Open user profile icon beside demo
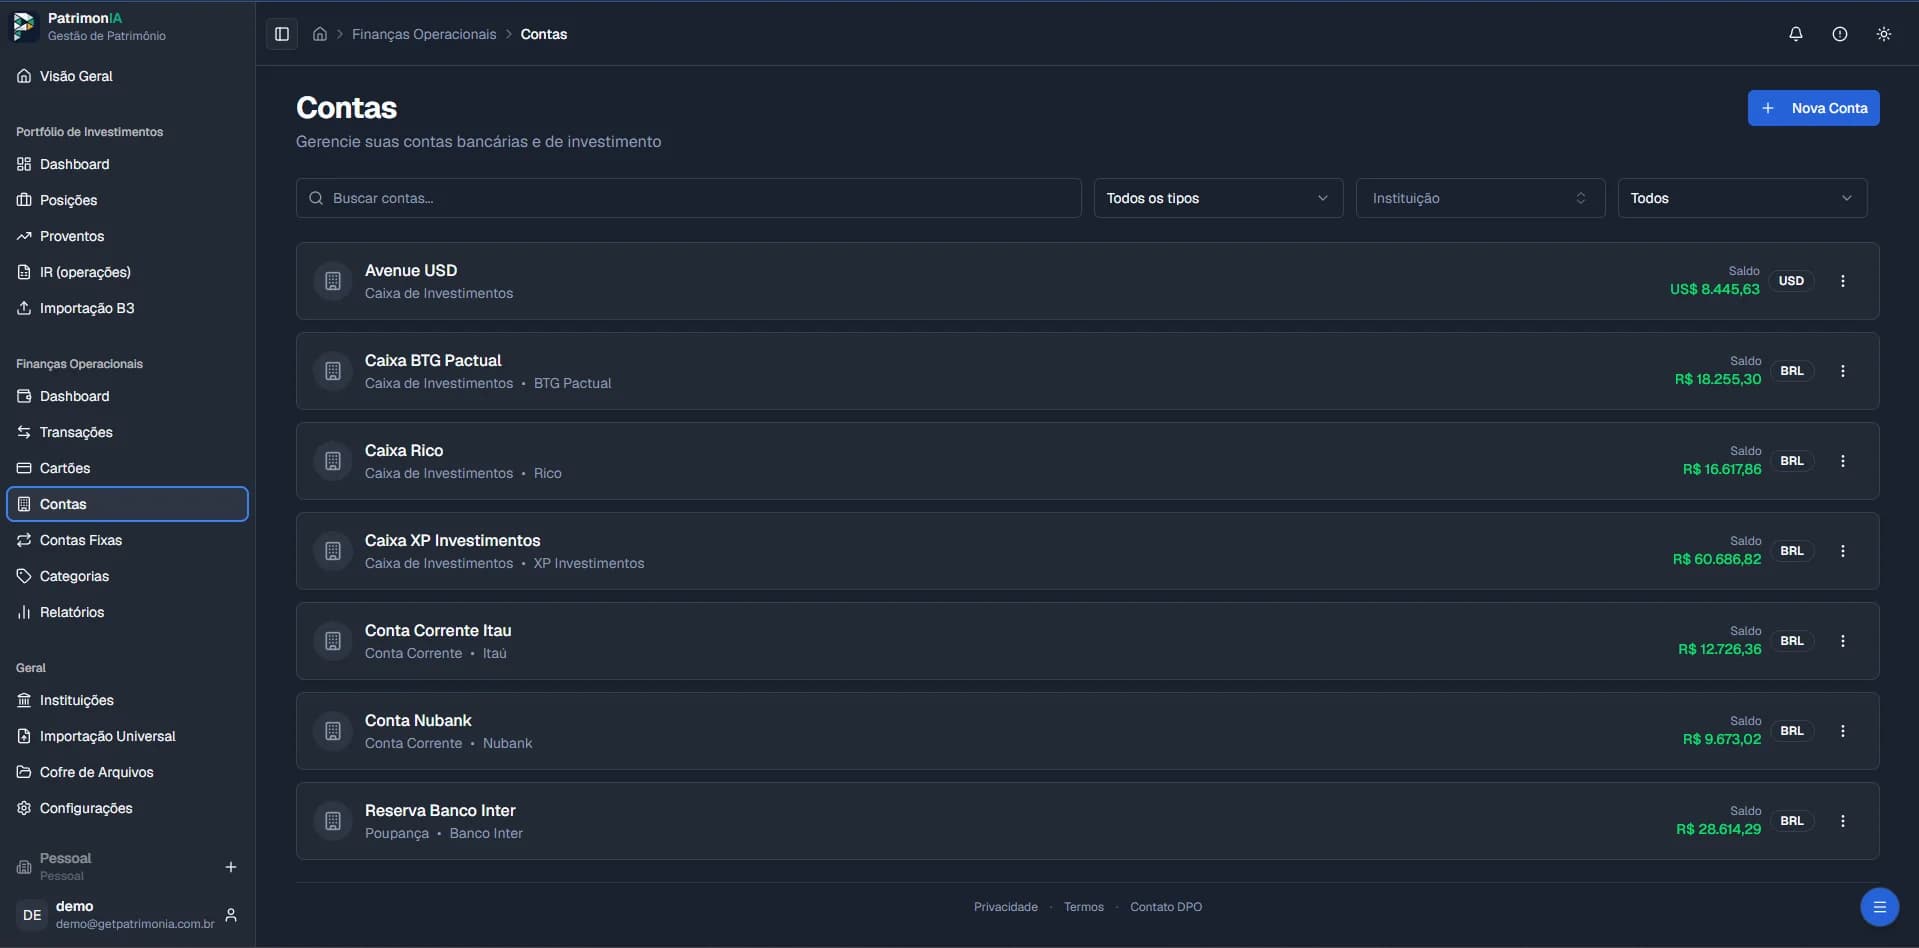1919x948 pixels. click(231, 915)
